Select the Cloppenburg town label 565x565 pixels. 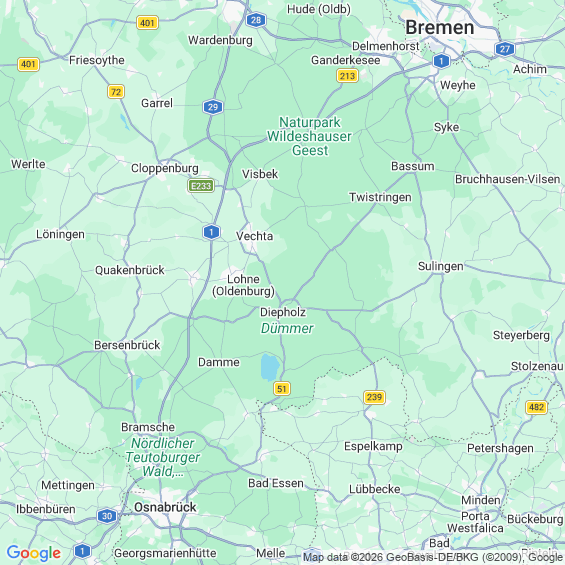click(x=165, y=168)
